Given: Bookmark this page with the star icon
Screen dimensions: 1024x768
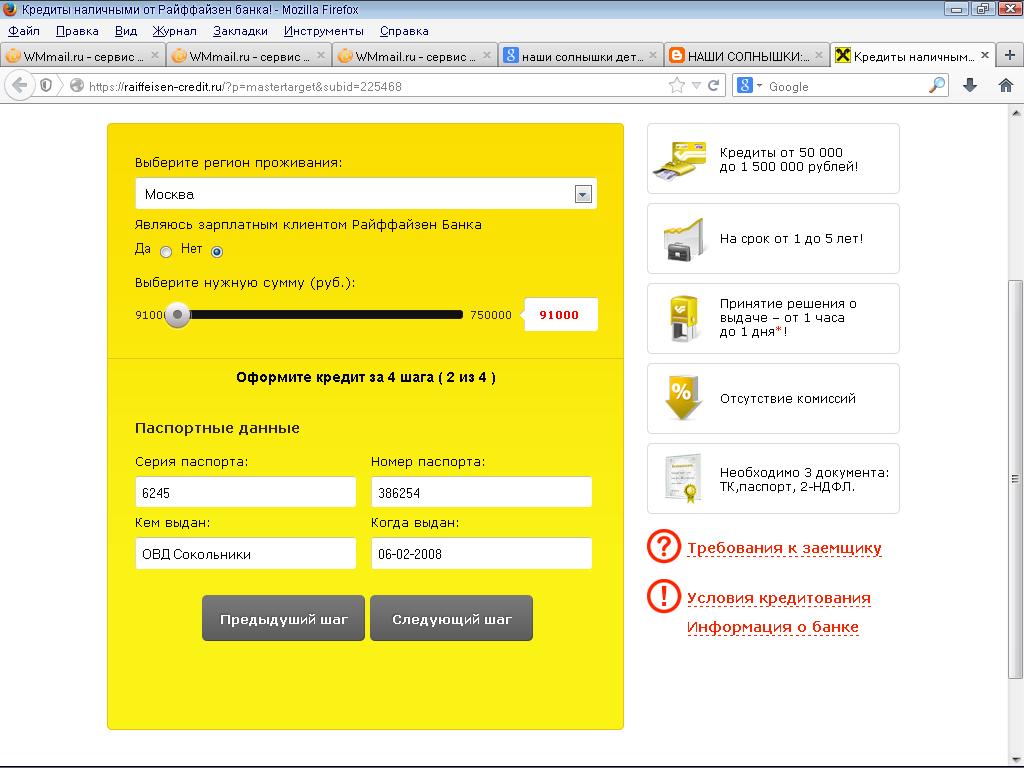Looking at the screenshot, I should (677, 86).
